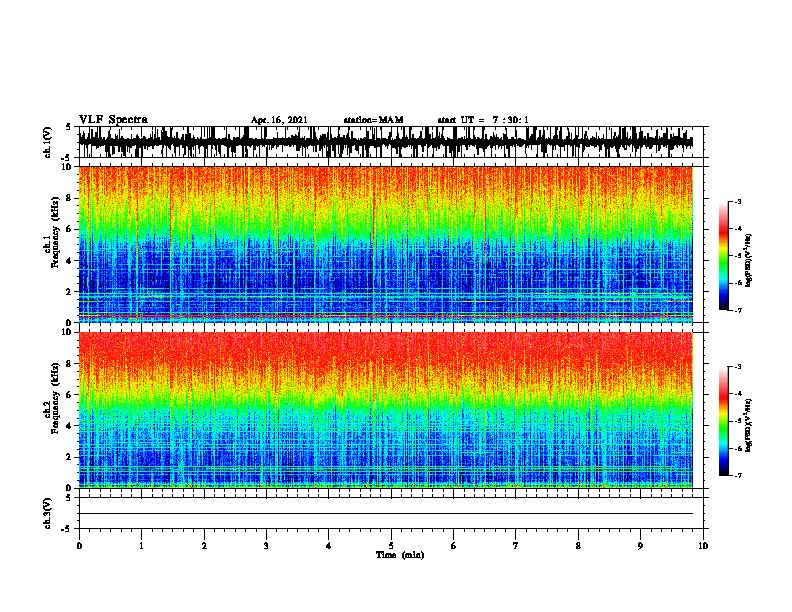Click the ch.2 spectrogram color scale bar

click(x=724, y=421)
